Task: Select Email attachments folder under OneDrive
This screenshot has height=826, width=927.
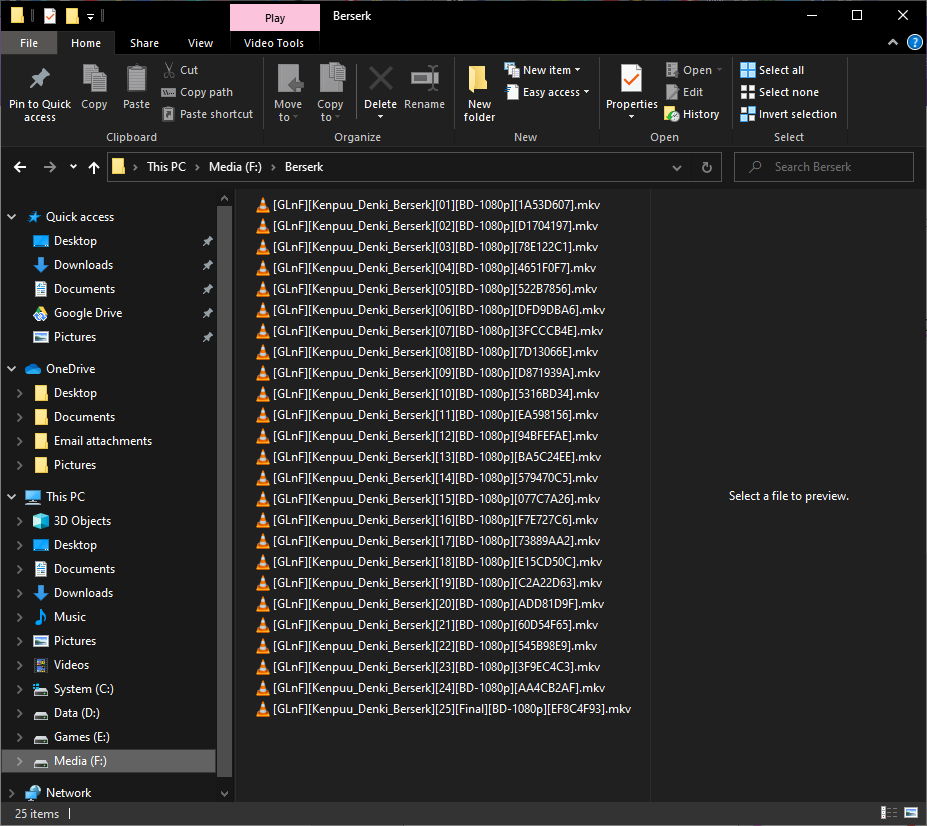Action: click(x=103, y=441)
